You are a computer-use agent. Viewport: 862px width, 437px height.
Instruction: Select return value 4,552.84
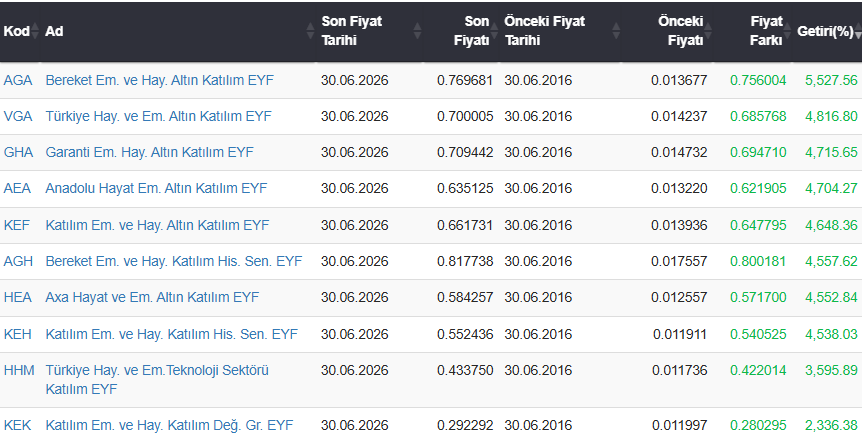(831, 297)
